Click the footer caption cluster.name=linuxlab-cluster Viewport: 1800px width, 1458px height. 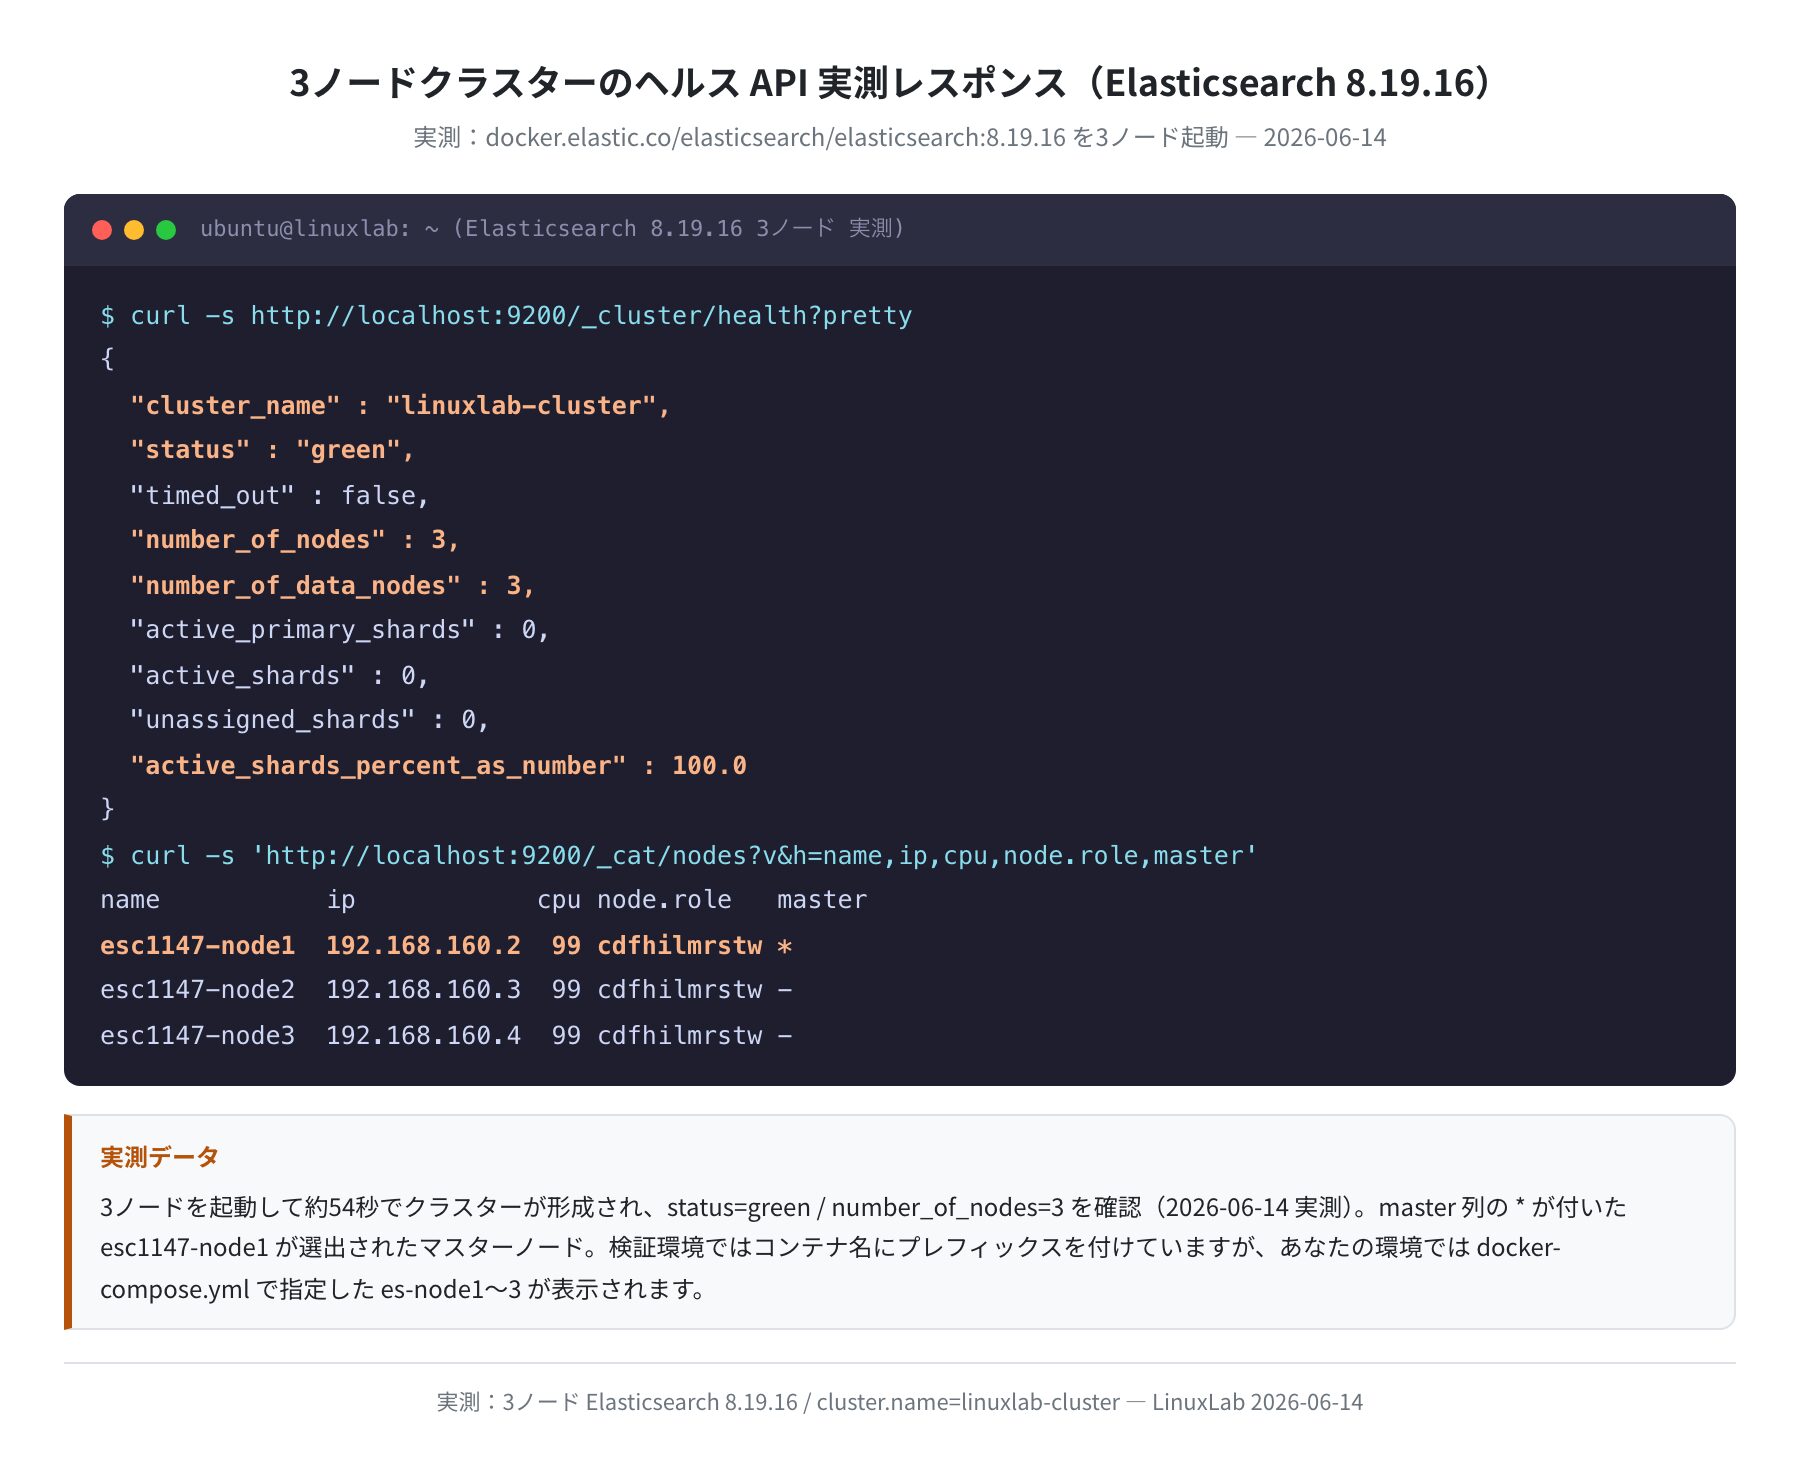click(x=900, y=1403)
